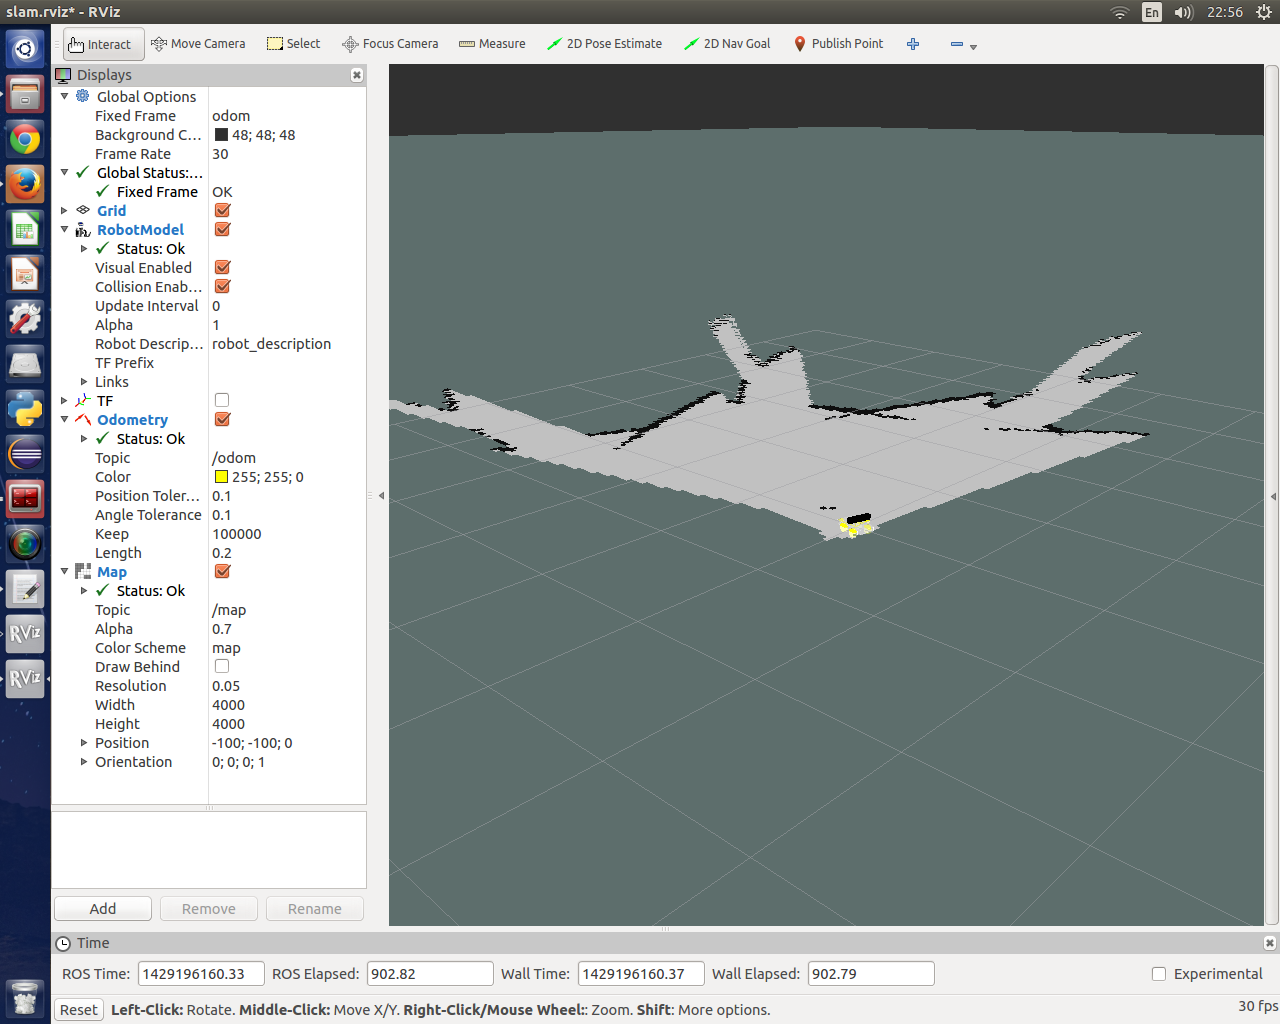The height and width of the screenshot is (1024, 1280).
Task: Click the Add display button
Action: point(103,909)
